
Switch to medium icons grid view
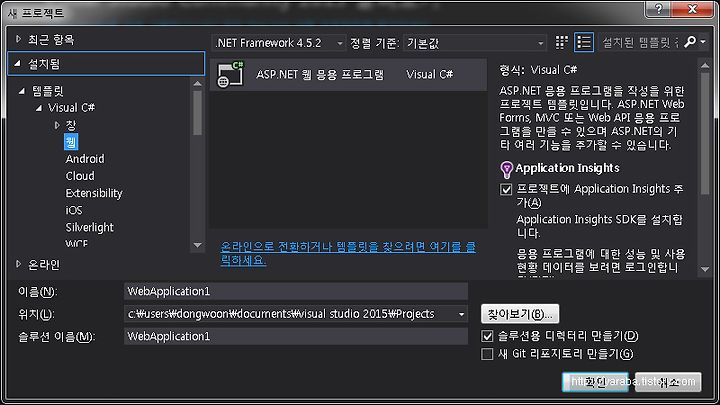point(562,42)
